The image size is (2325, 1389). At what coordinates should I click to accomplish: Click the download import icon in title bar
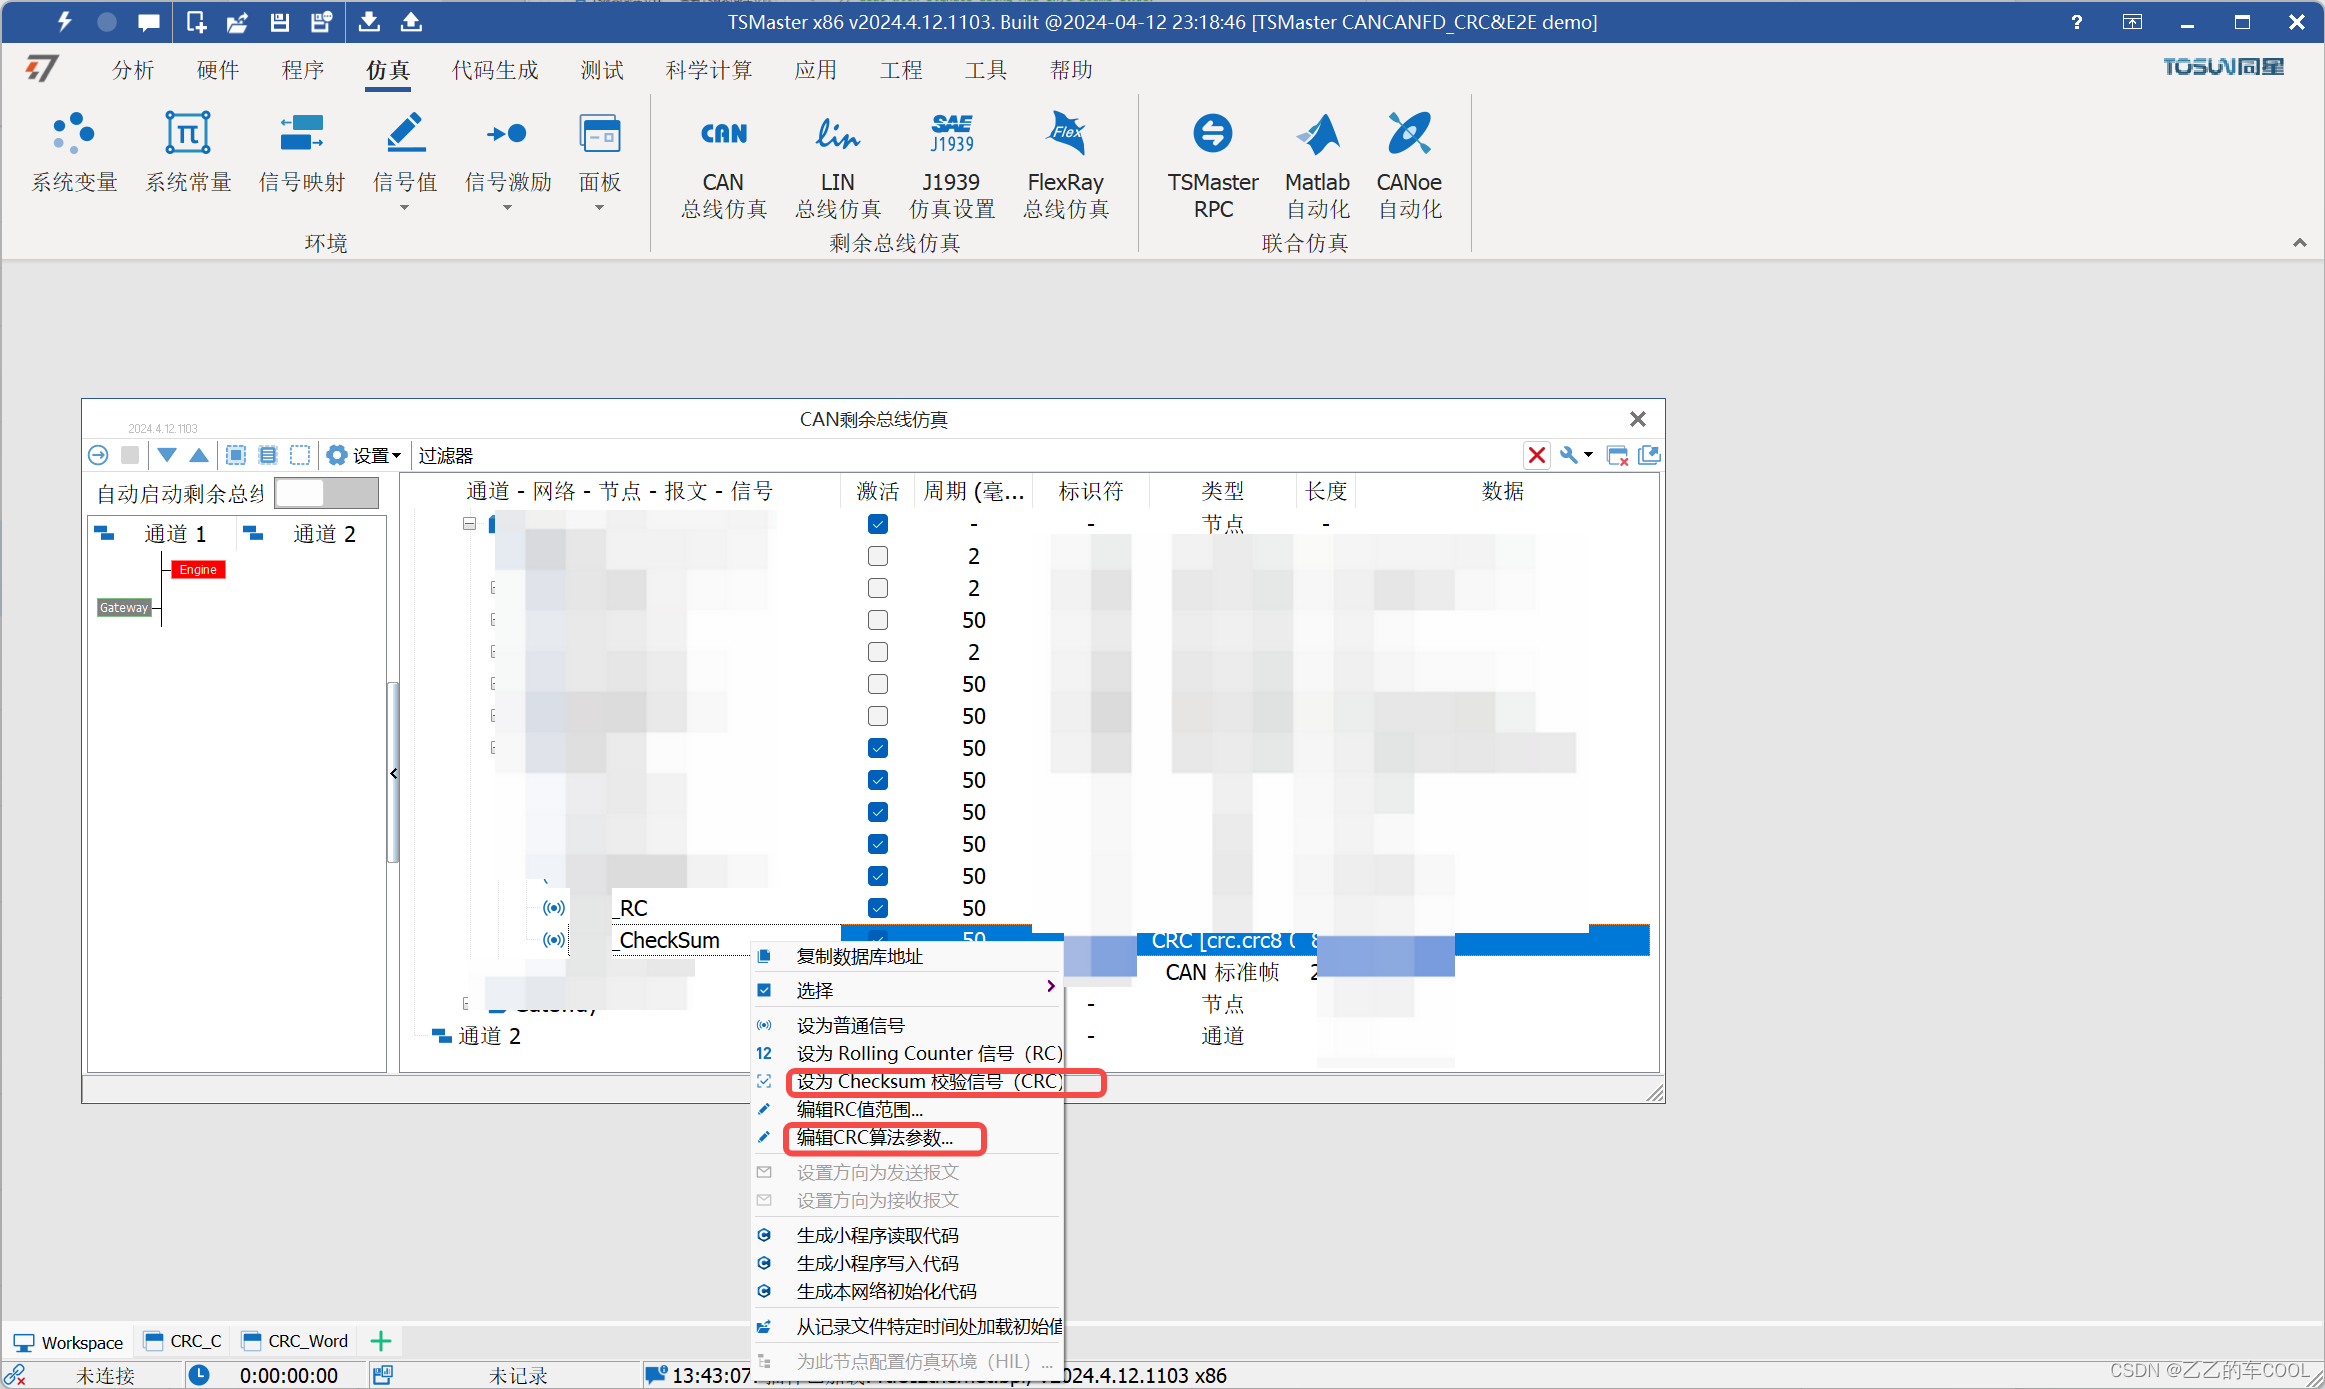click(369, 21)
